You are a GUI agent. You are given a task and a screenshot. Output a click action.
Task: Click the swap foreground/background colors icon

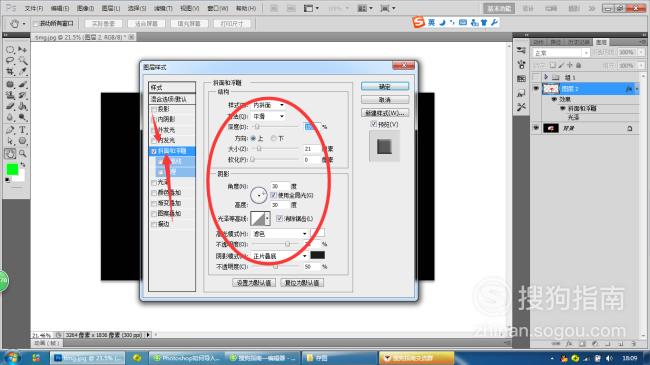[x=23, y=165]
